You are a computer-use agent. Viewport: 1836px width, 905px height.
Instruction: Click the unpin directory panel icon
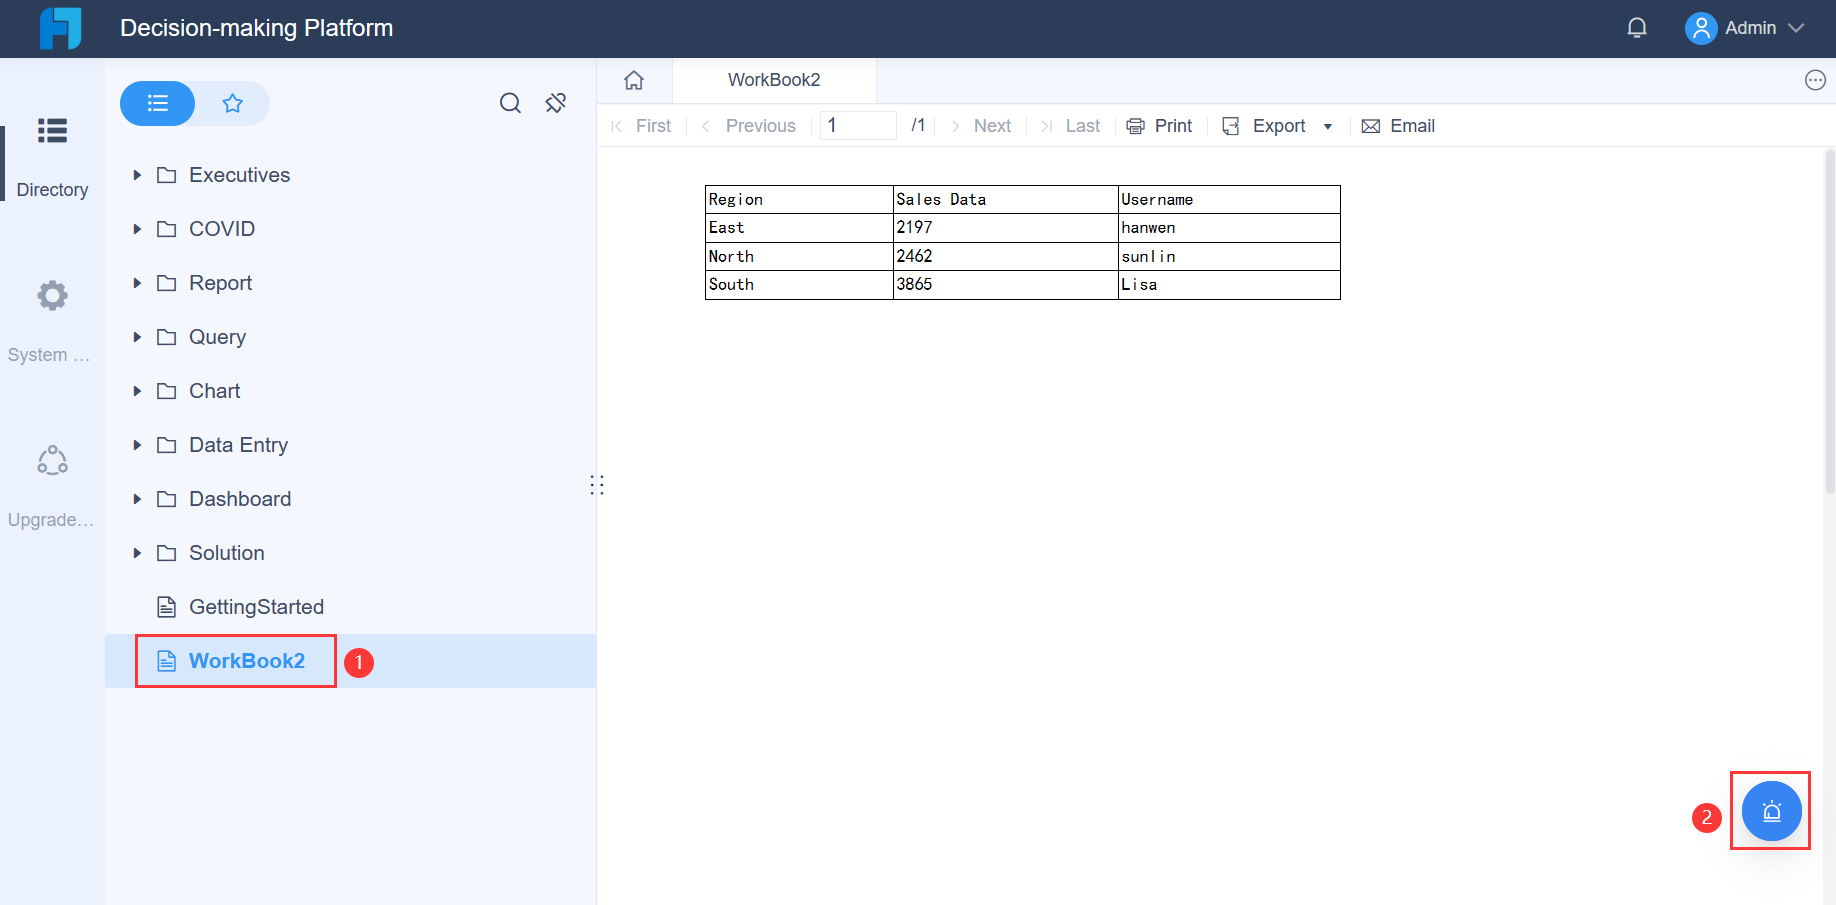click(x=556, y=102)
